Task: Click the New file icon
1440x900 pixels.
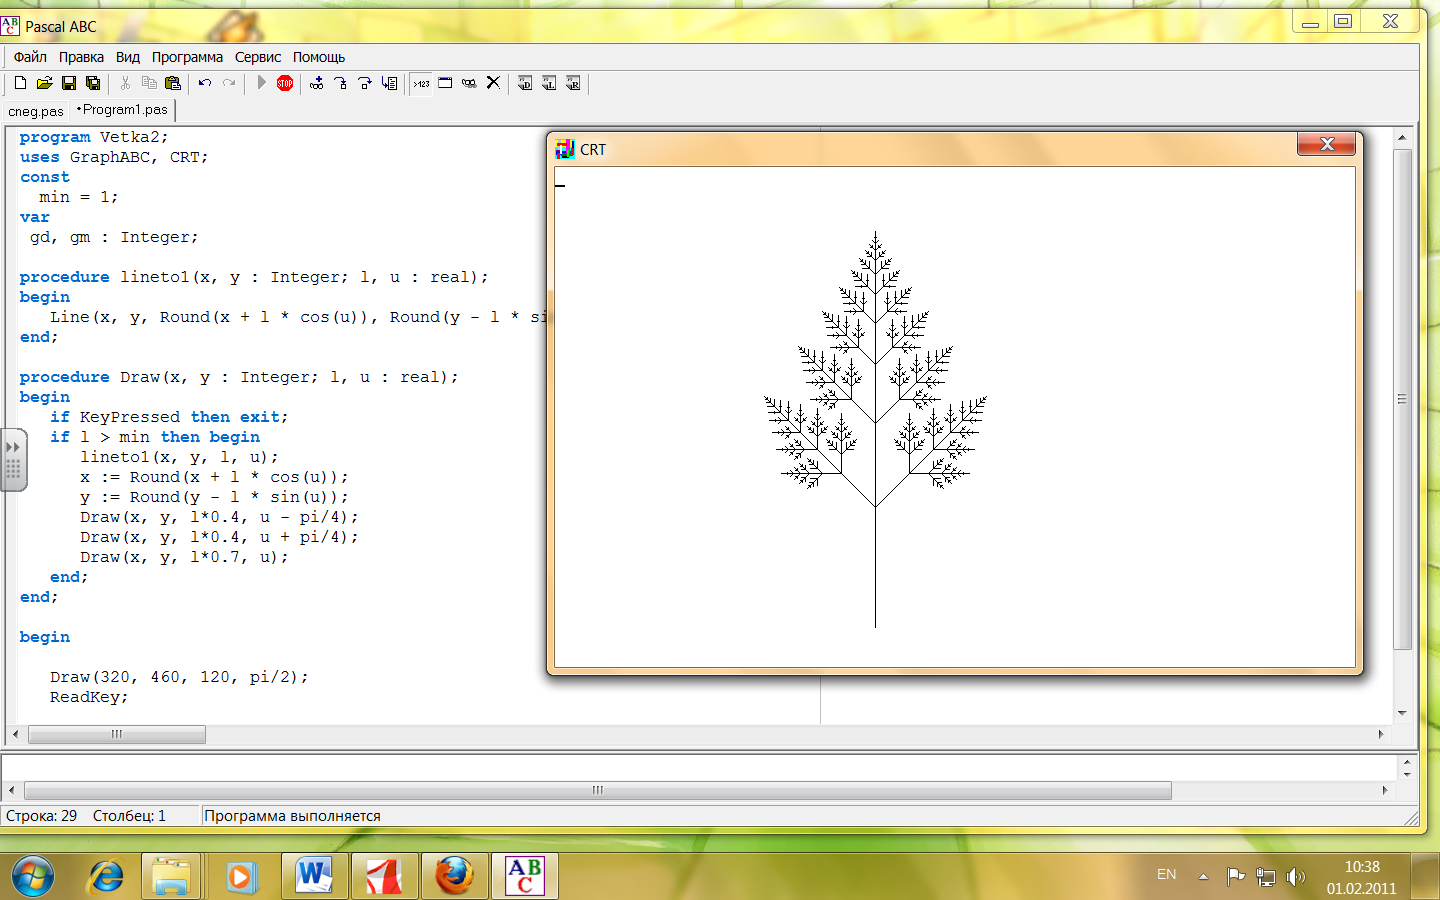Action: point(20,83)
